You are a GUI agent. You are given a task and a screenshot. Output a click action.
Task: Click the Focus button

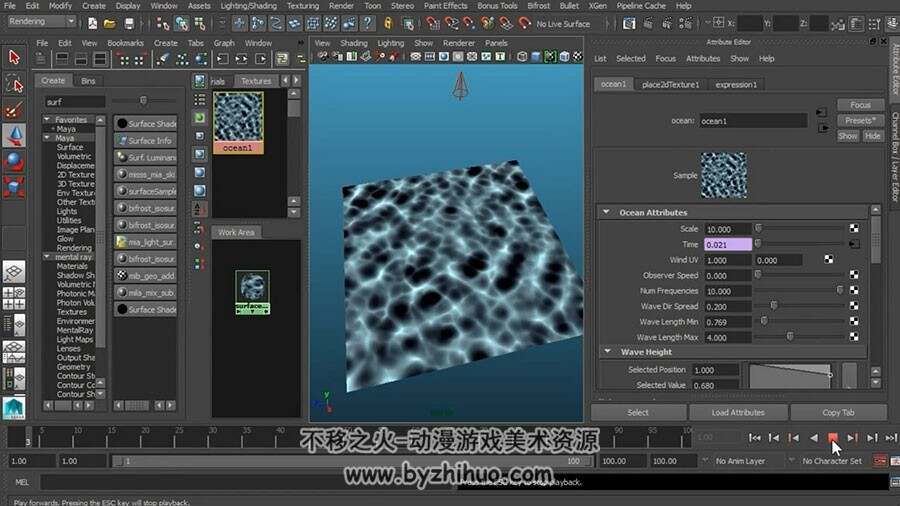coord(860,105)
